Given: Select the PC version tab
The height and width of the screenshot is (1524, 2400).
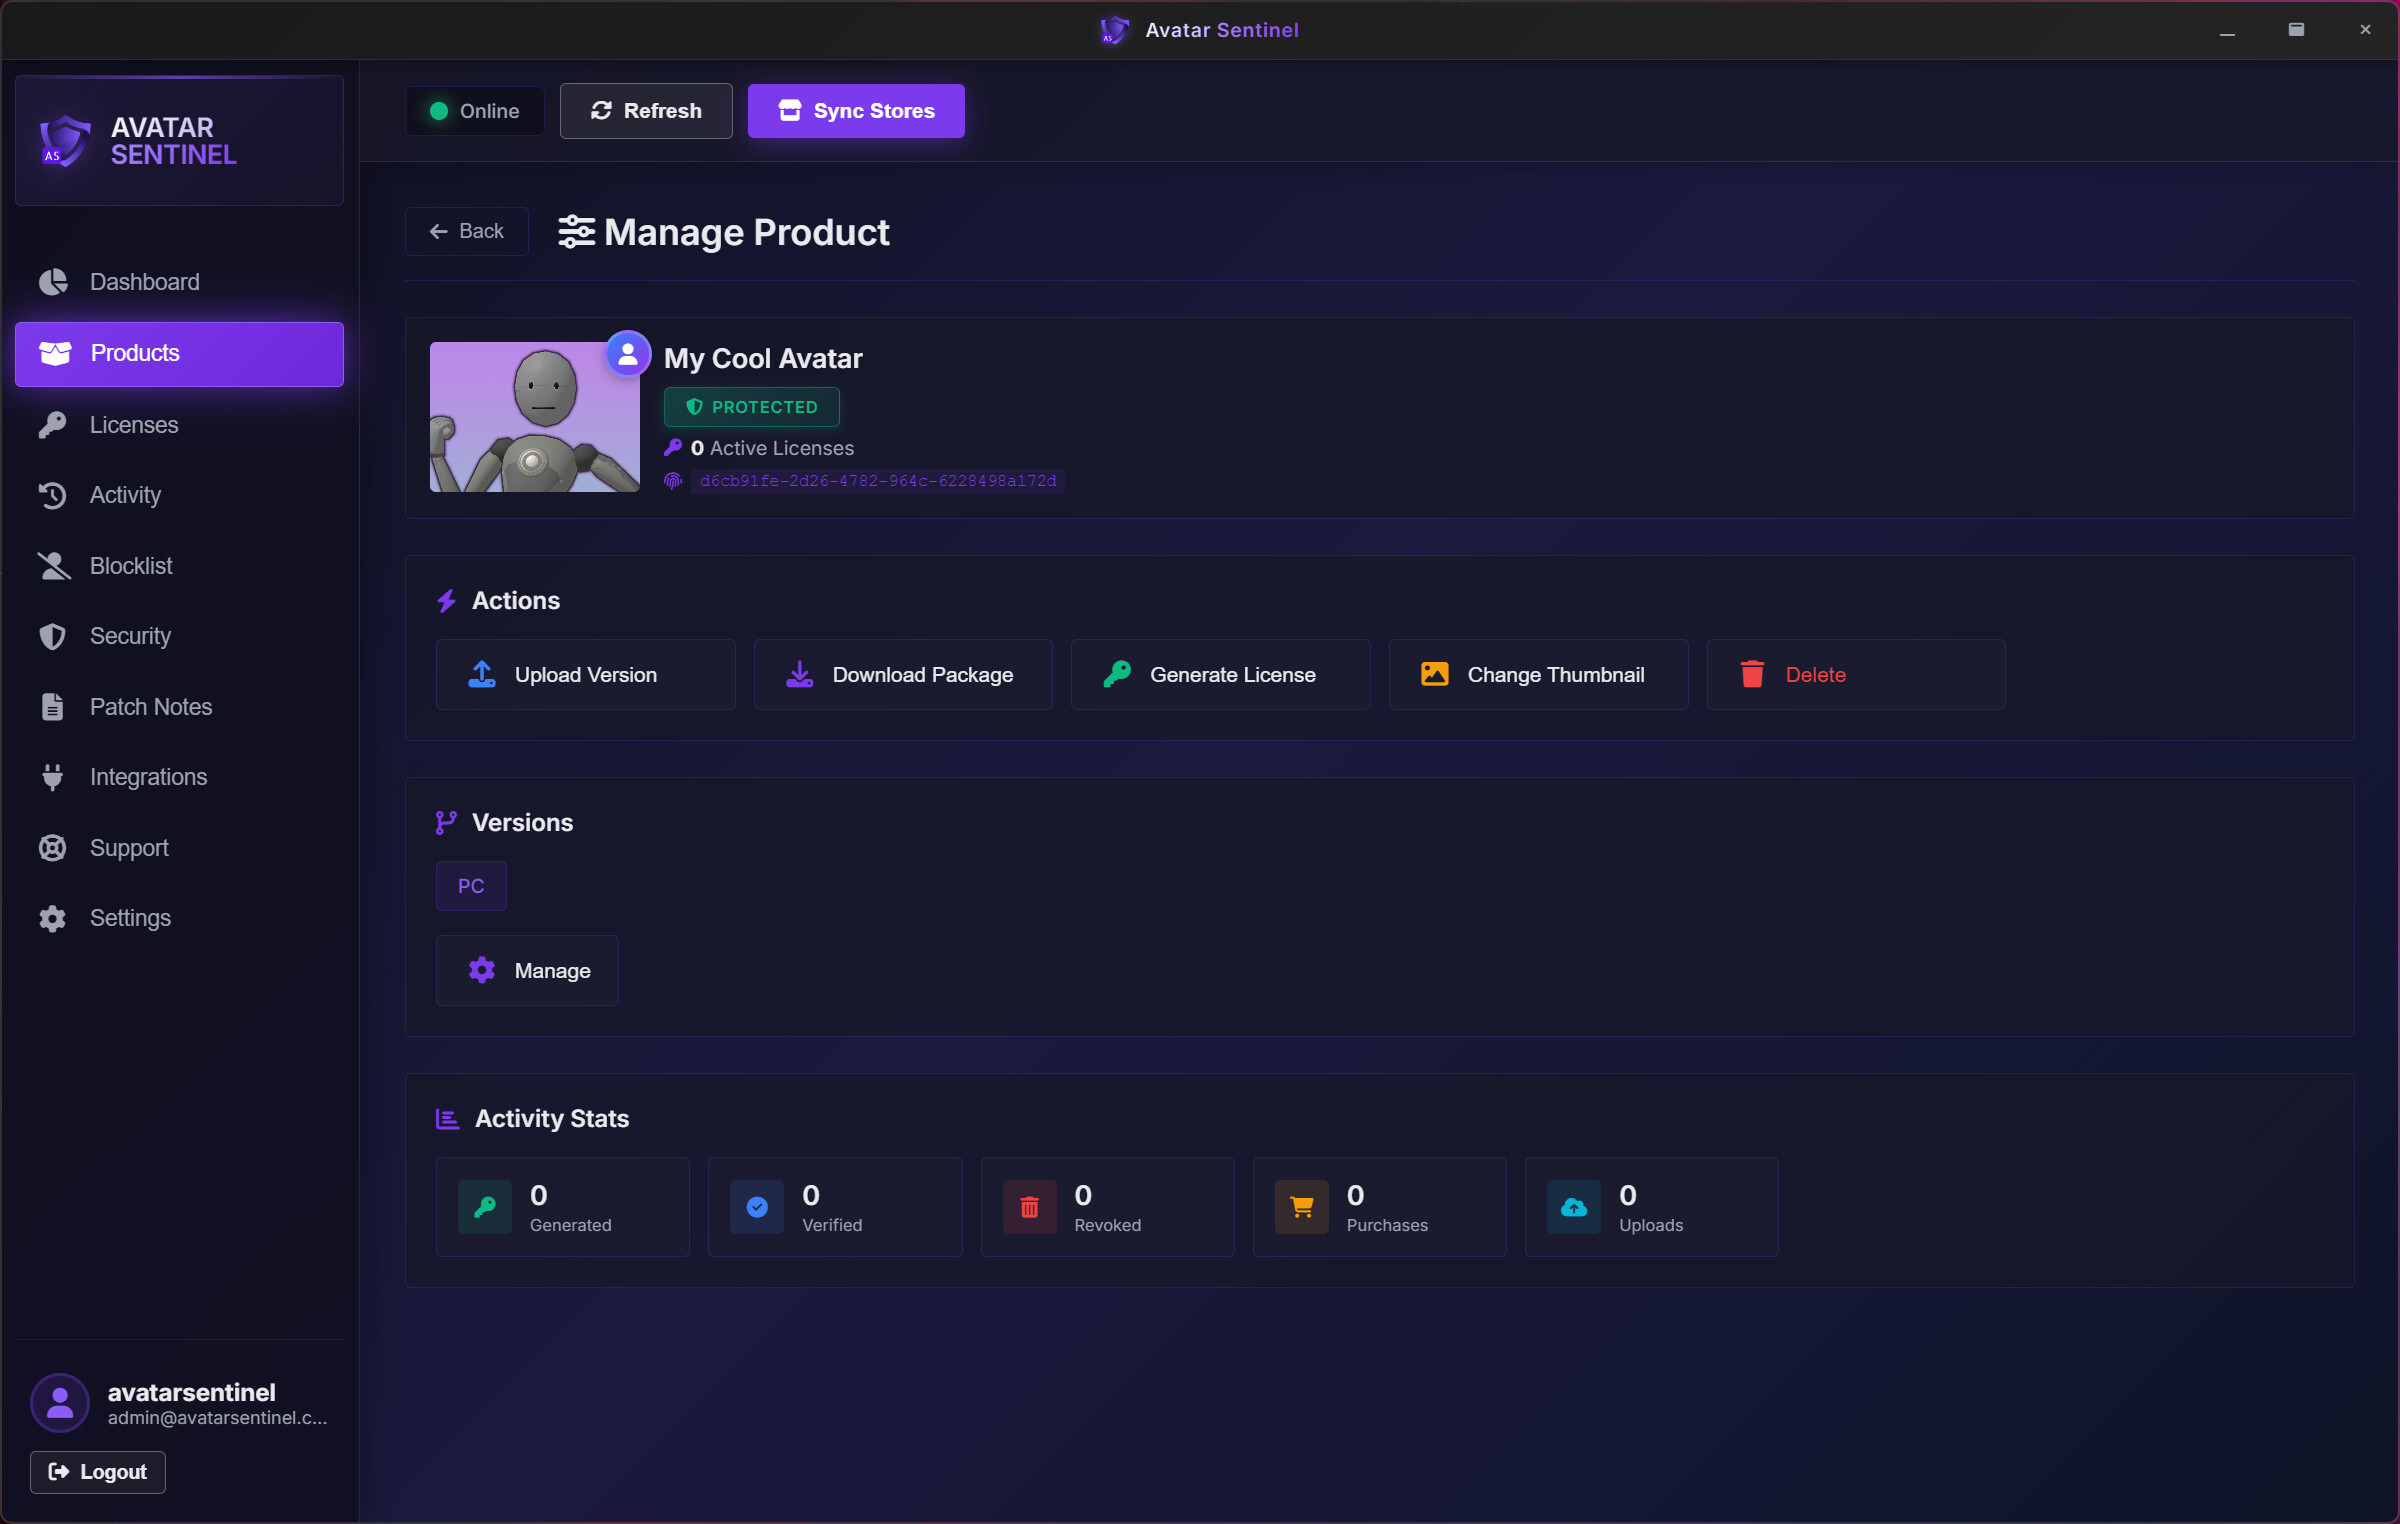Looking at the screenshot, I should (x=470, y=885).
